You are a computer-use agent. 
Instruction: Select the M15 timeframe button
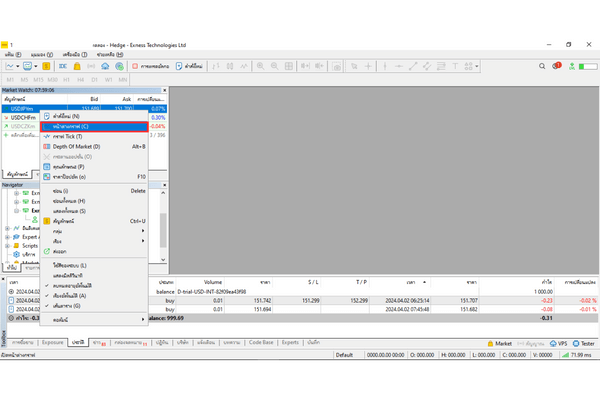click(39, 78)
